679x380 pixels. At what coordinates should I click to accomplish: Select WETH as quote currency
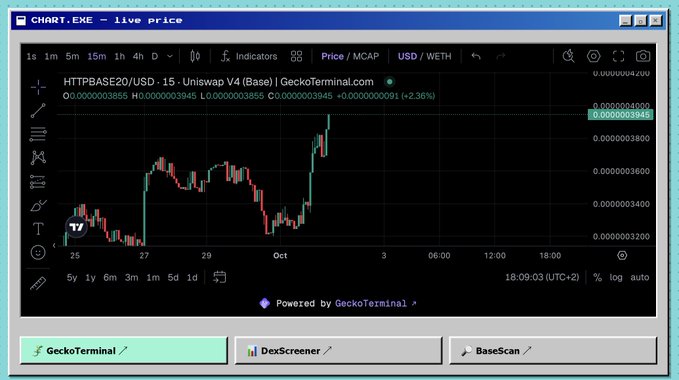pos(439,56)
